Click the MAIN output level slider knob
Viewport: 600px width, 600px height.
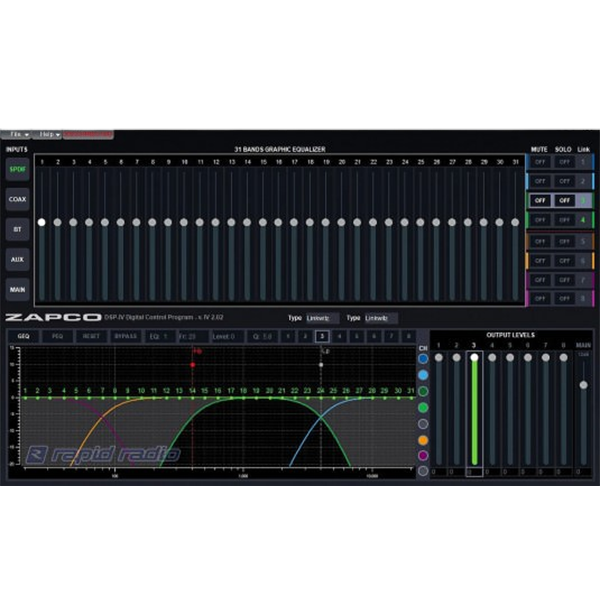pyautogui.click(x=583, y=385)
